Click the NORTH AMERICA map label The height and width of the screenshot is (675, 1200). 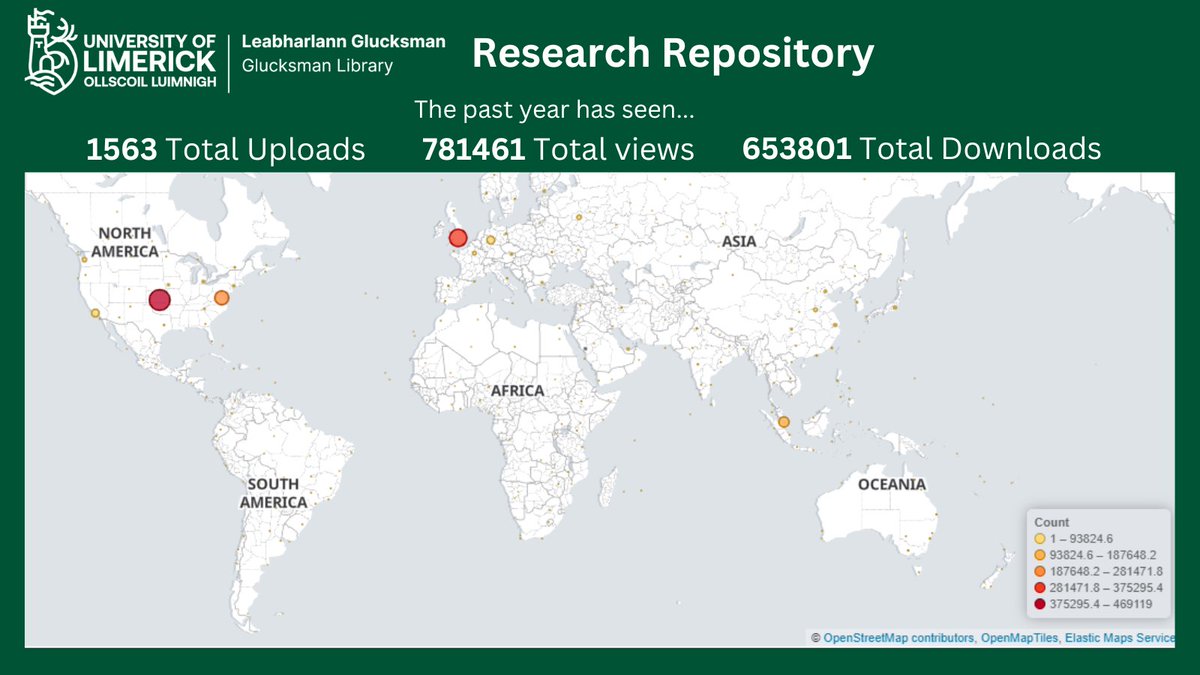pos(126,242)
